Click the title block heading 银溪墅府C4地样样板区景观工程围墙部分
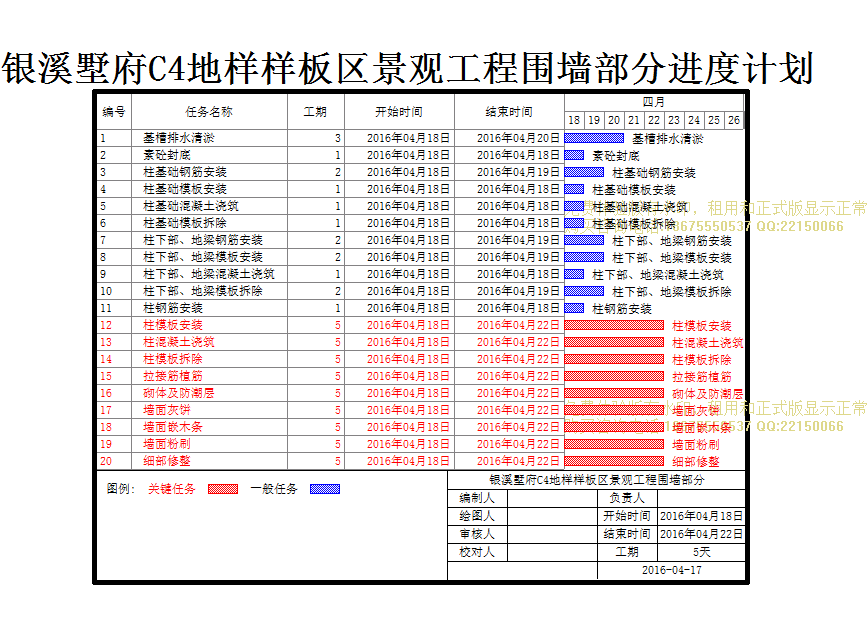The image size is (867, 631). pyautogui.click(x=597, y=480)
